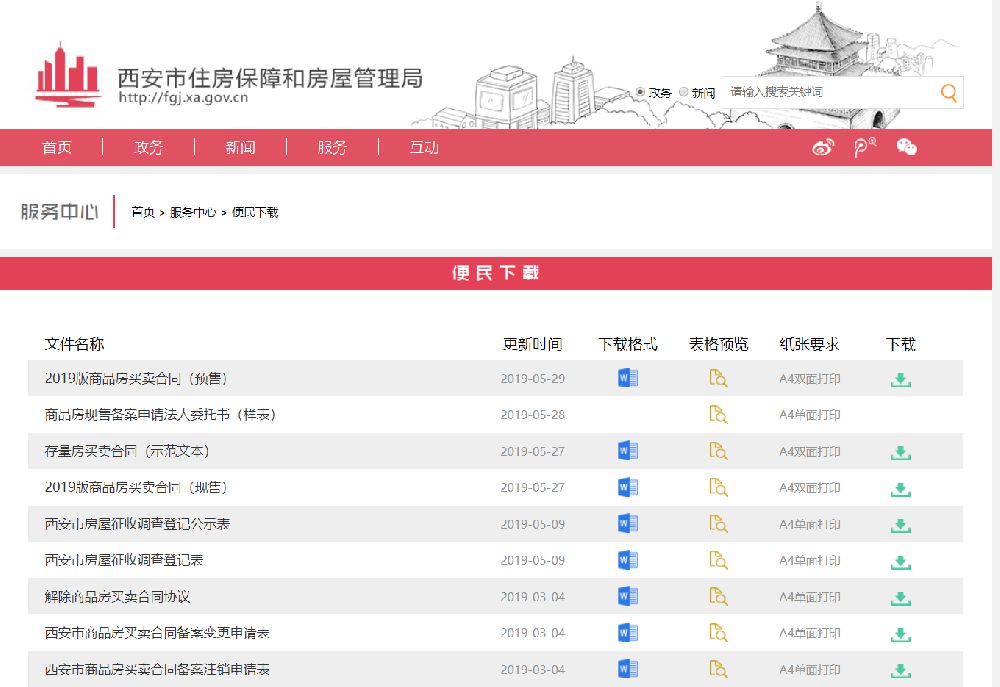Click the icon between Weibo and WeChat

[x=864, y=147]
